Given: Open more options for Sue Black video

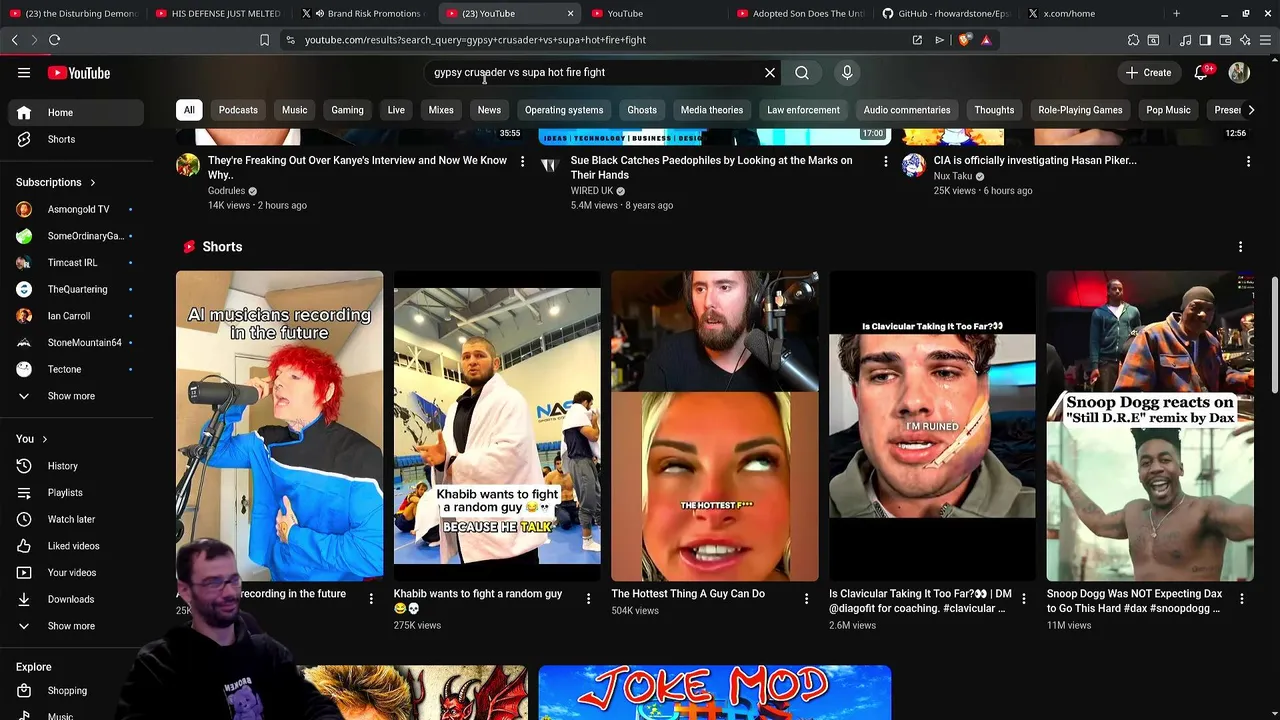Looking at the screenshot, I should tap(885, 161).
